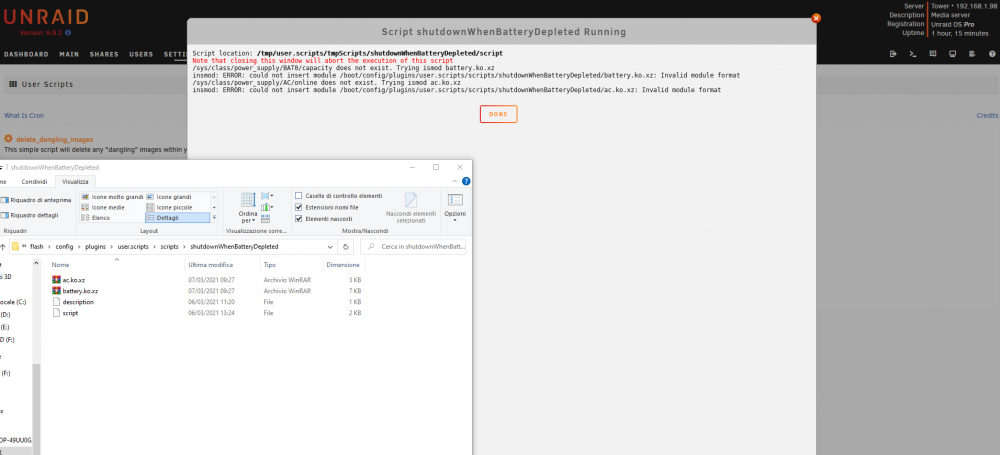Click the script file icon
This screenshot has height=455, width=1000.
57,313
